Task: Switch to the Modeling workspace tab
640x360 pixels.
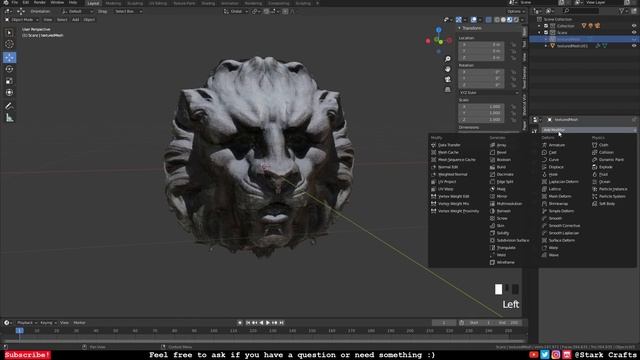Action: (x=113, y=3)
